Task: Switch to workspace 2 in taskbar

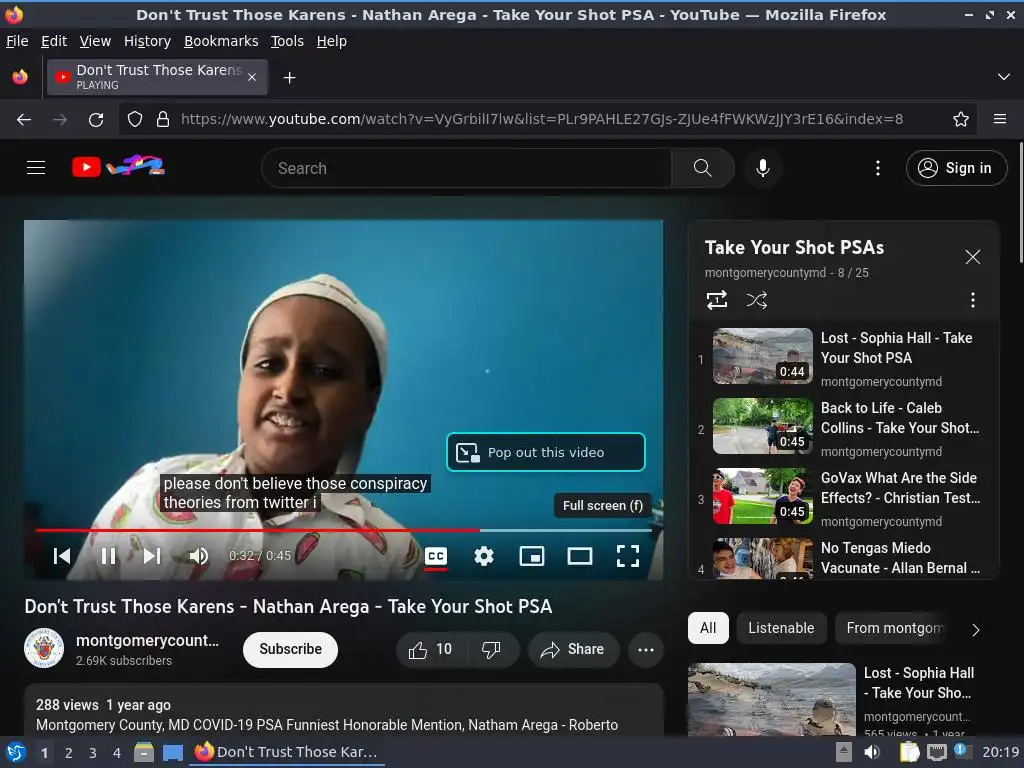Action: pyautogui.click(x=69, y=753)
